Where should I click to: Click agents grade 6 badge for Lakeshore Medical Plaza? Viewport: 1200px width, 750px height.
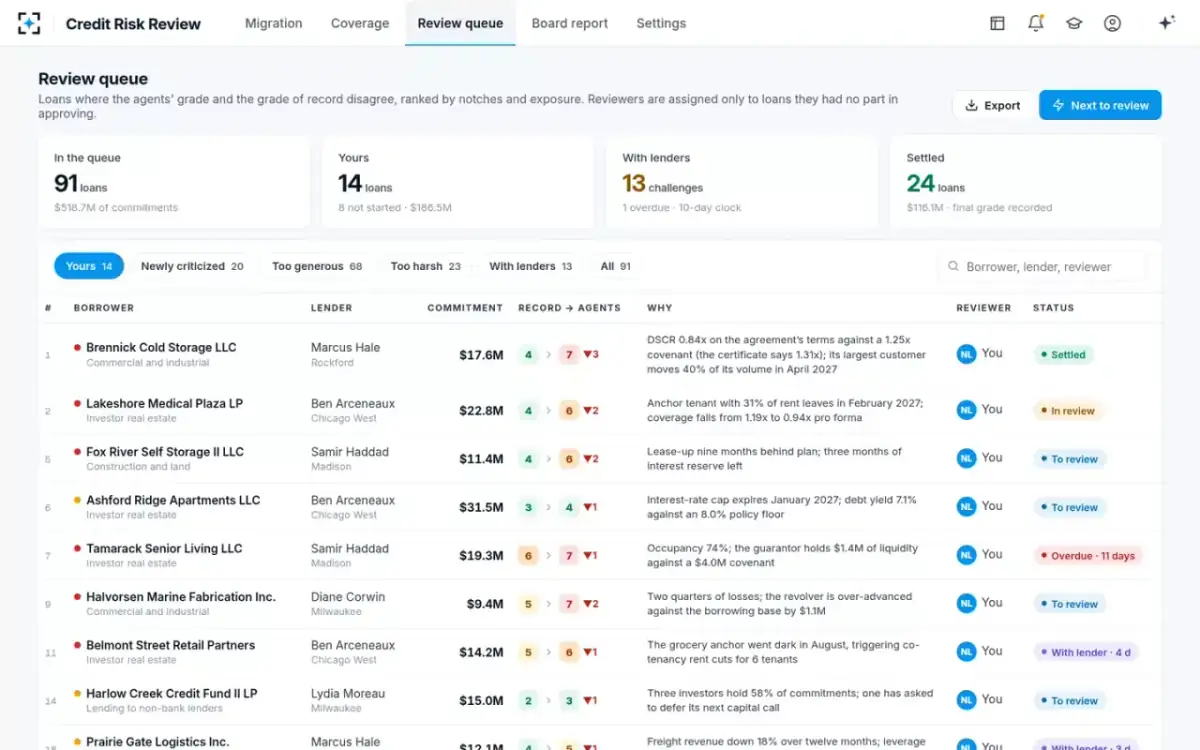point(569,410)
